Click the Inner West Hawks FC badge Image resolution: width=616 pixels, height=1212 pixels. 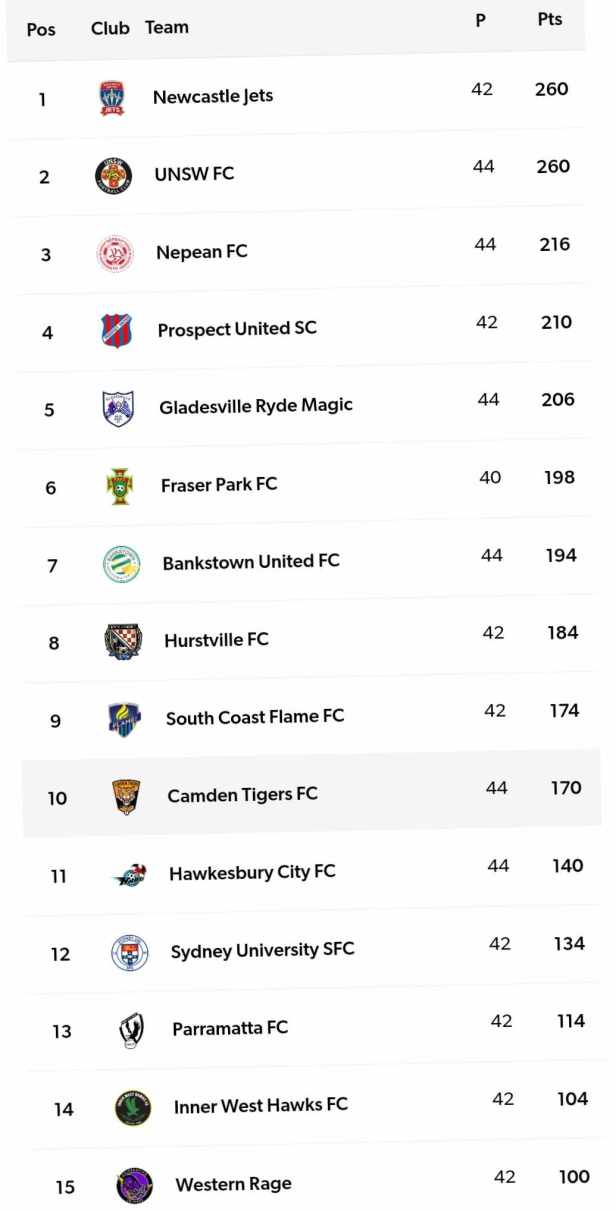coord(133,1108)
